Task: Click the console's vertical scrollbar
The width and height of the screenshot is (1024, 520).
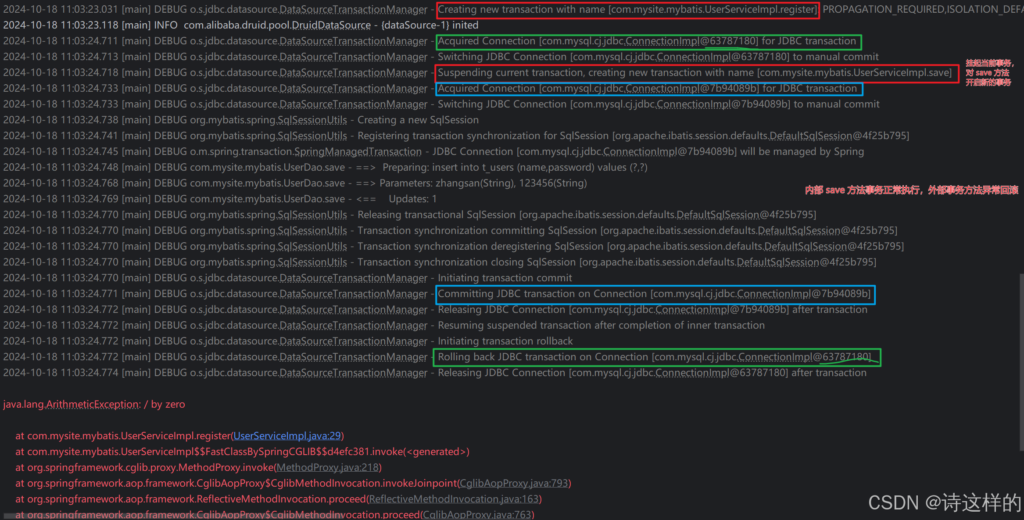Action: (x=1020, y=361)
